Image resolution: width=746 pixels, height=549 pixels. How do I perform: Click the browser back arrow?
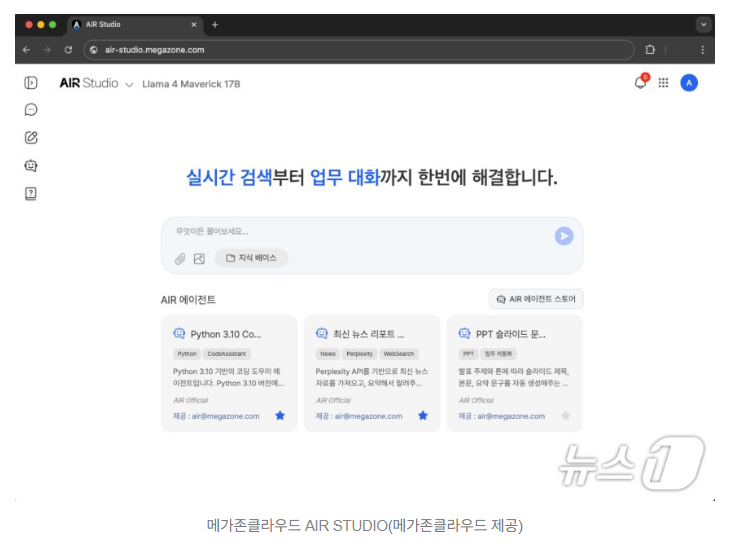click(x=26, y=50)
